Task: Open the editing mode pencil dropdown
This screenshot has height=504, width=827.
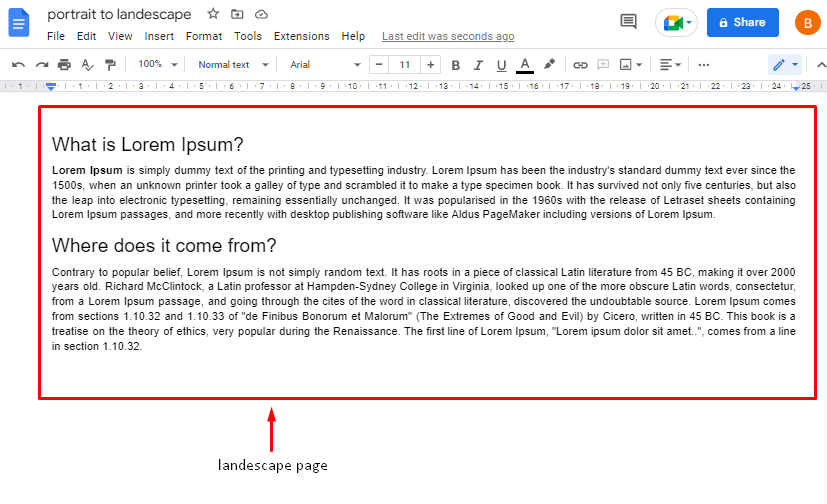Action: pos(785,65)
